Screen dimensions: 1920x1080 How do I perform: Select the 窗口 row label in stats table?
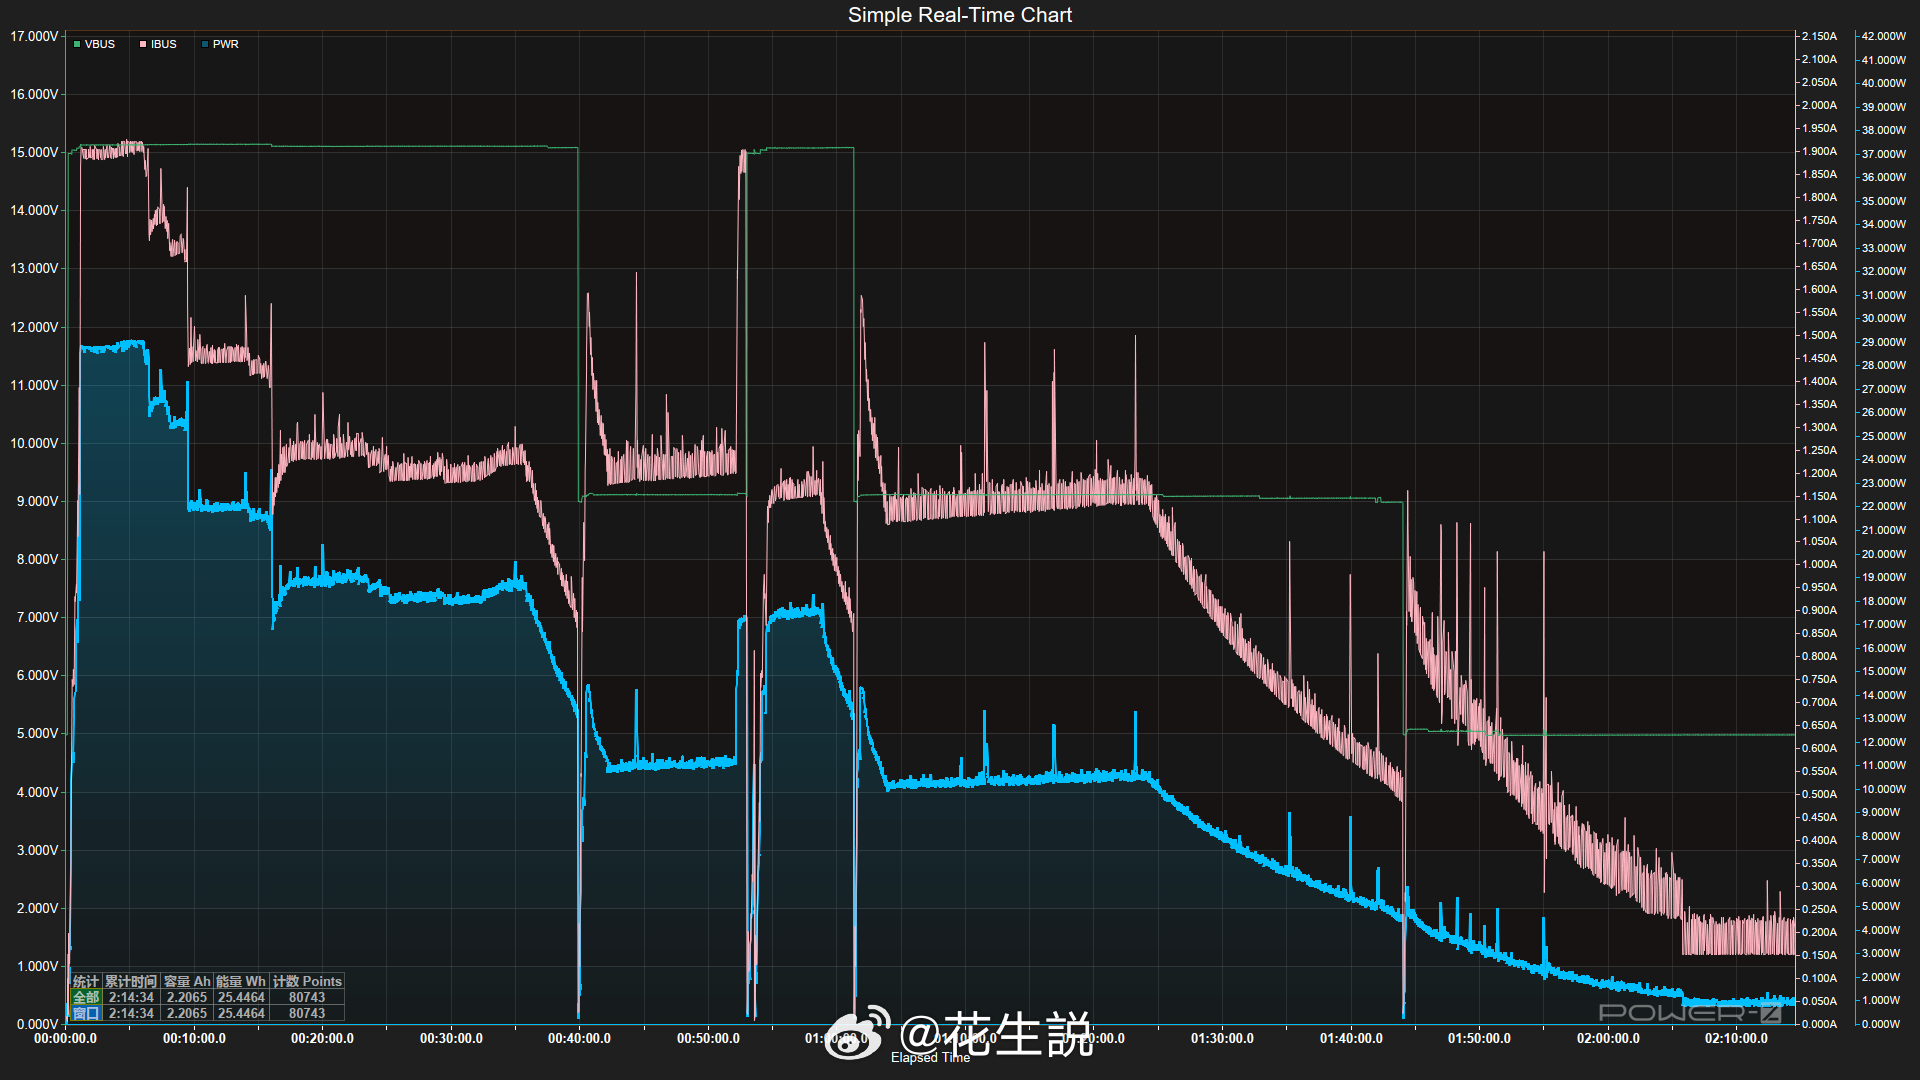[x=86, y=1013]
